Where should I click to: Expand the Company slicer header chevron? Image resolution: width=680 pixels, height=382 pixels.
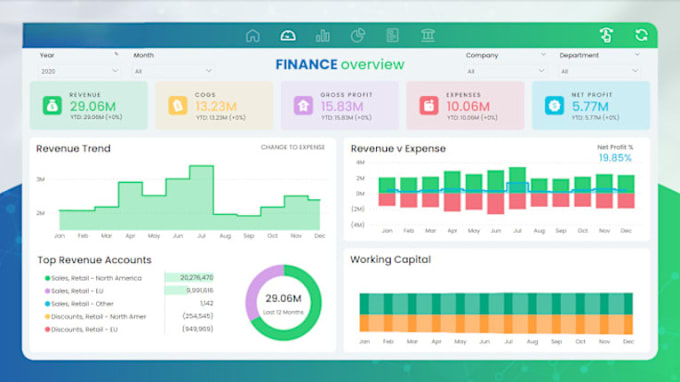tap(543, 55)
